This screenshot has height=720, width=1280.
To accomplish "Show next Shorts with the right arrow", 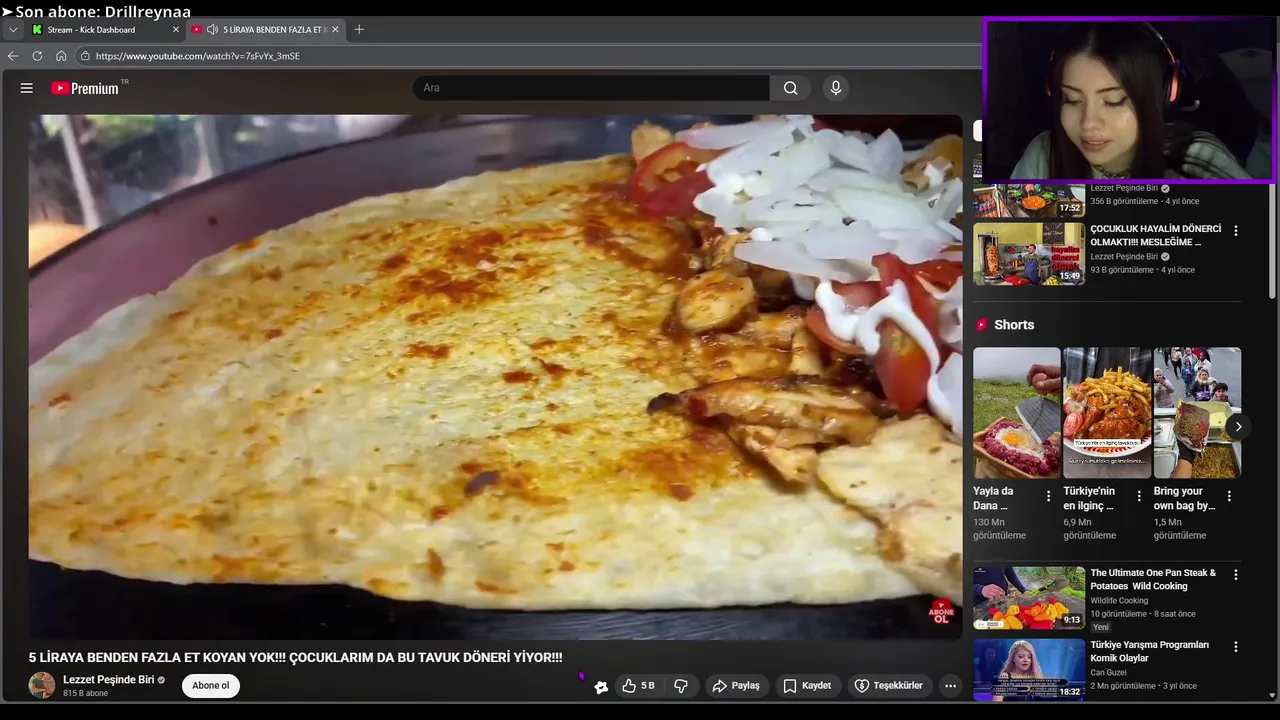I will tap(1238, 427).
